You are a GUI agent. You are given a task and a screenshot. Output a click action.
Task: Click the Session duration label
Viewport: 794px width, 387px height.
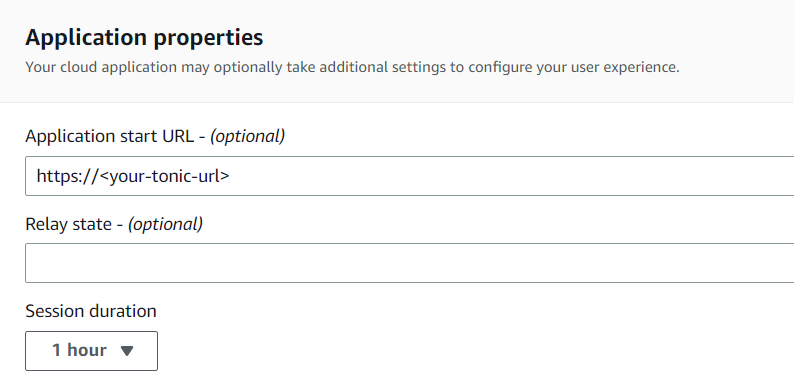(x=91, y=311)
